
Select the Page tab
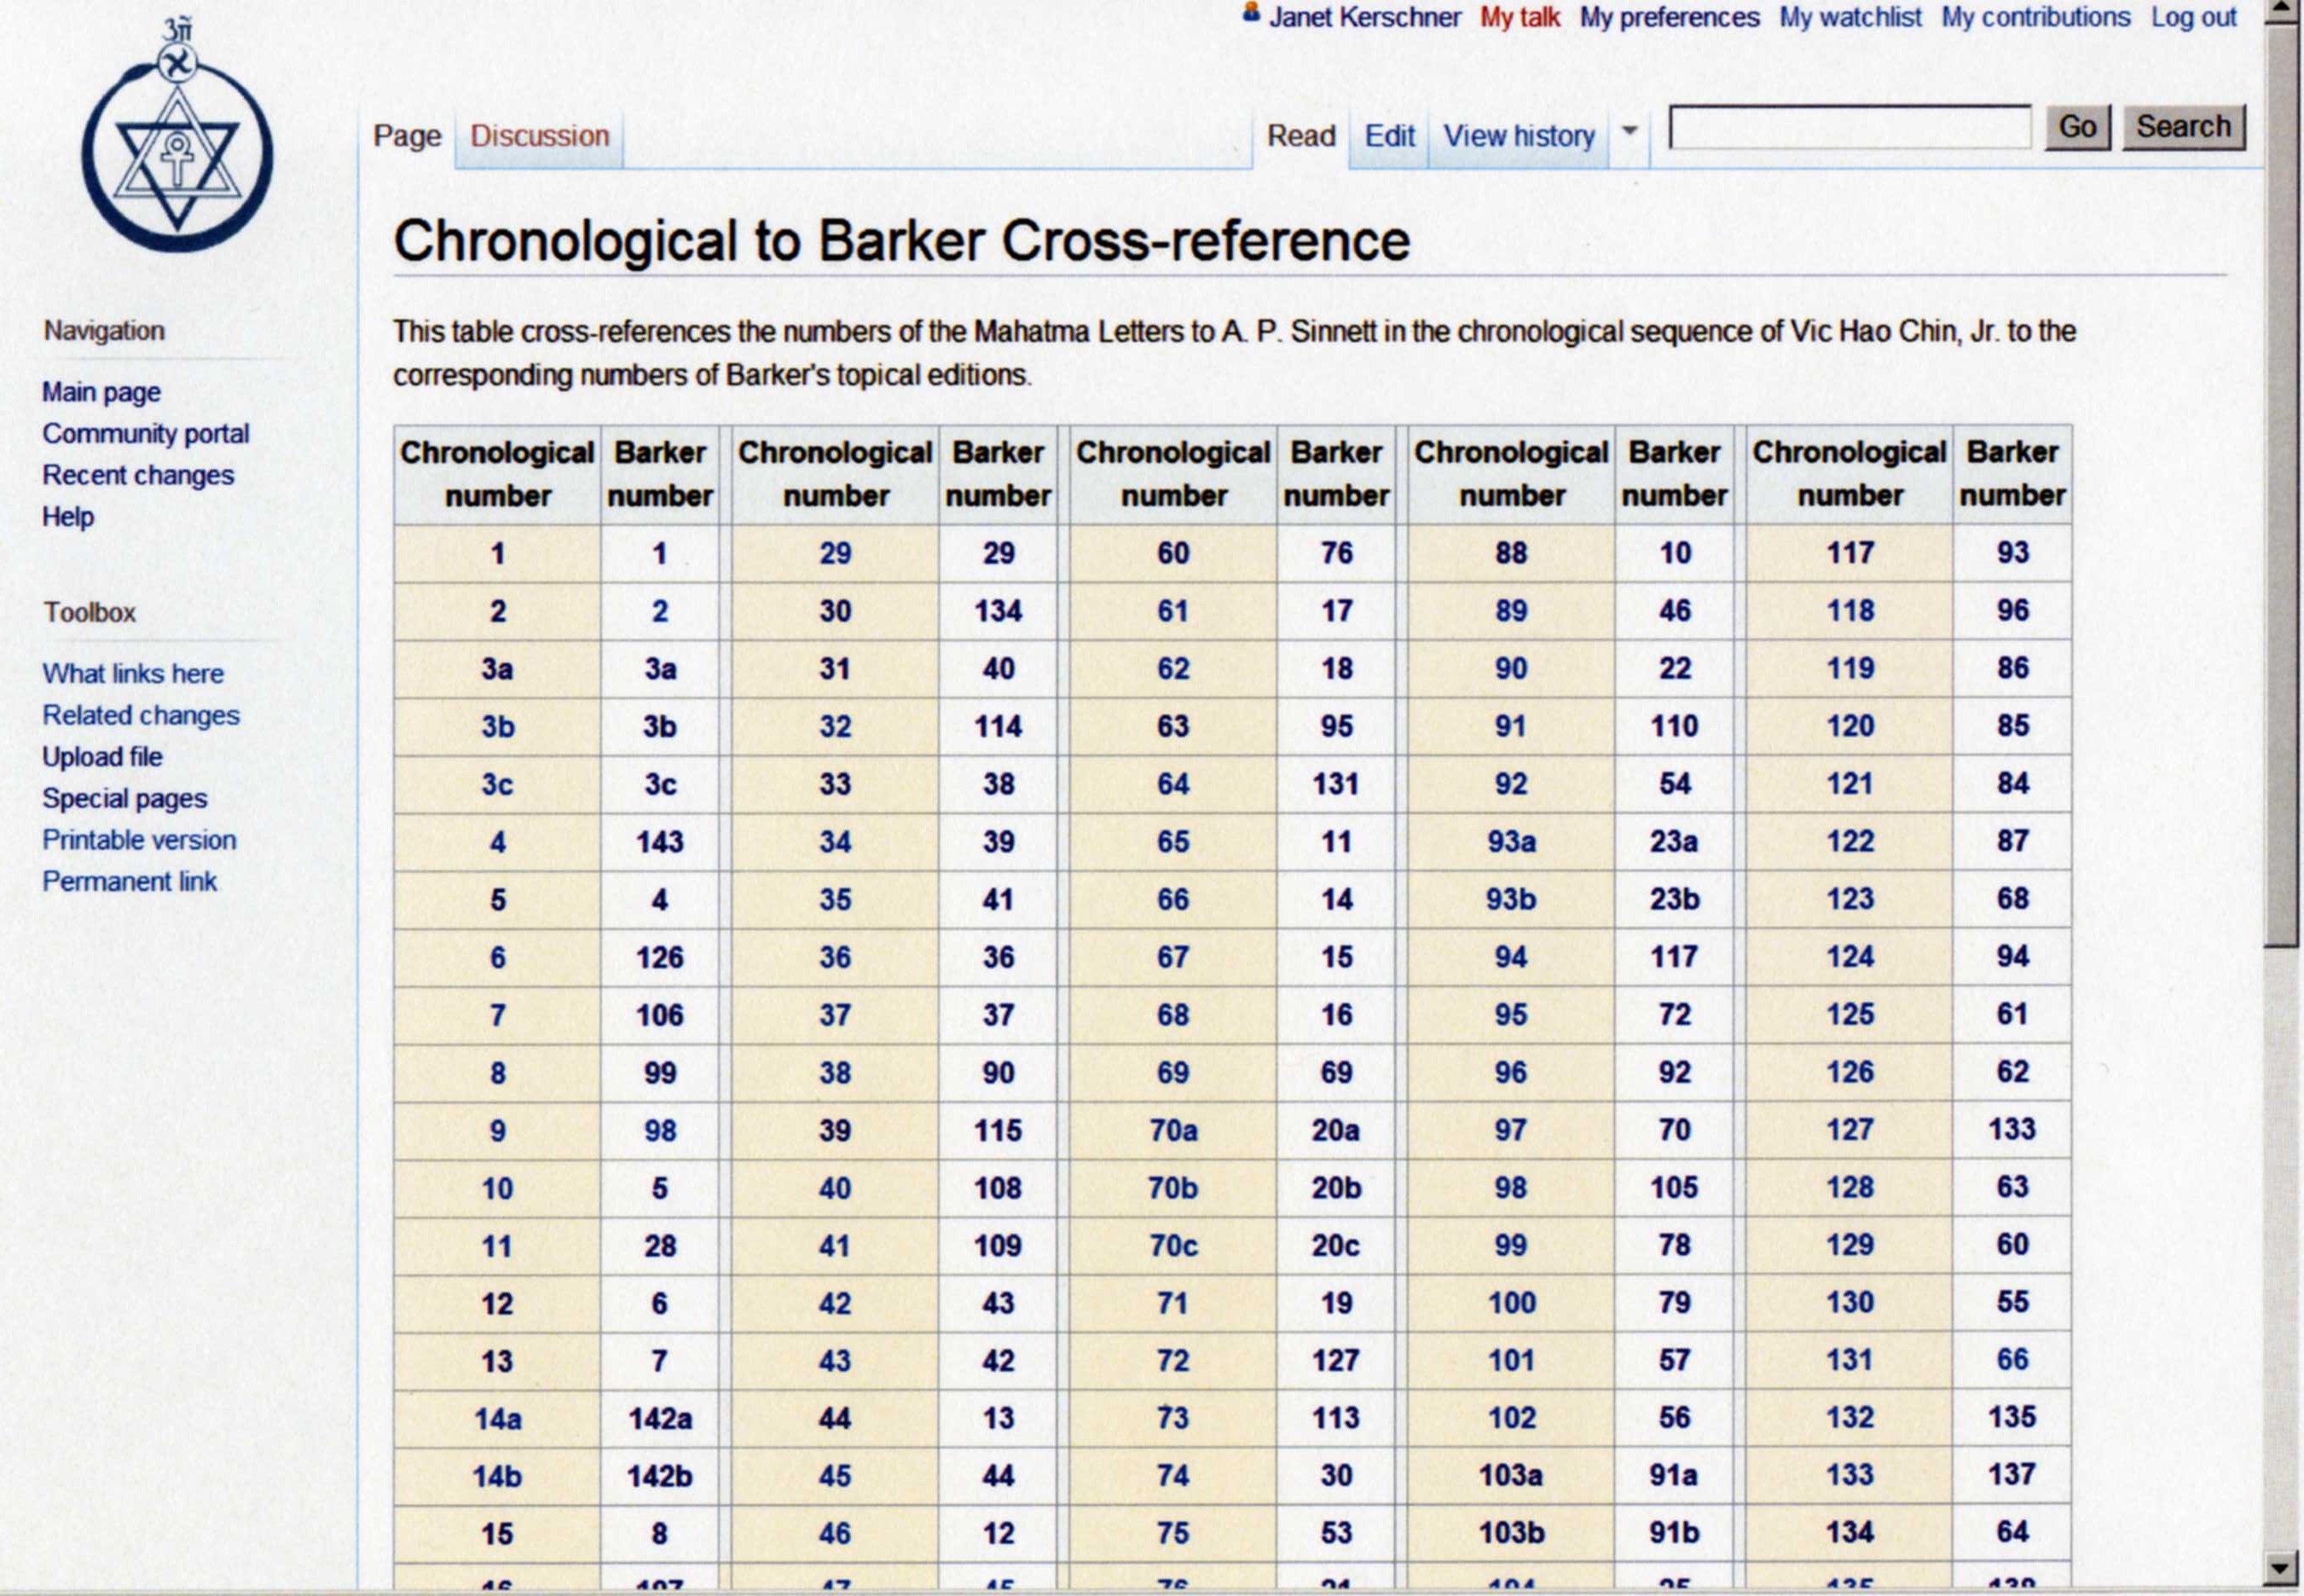click(407, 136)
